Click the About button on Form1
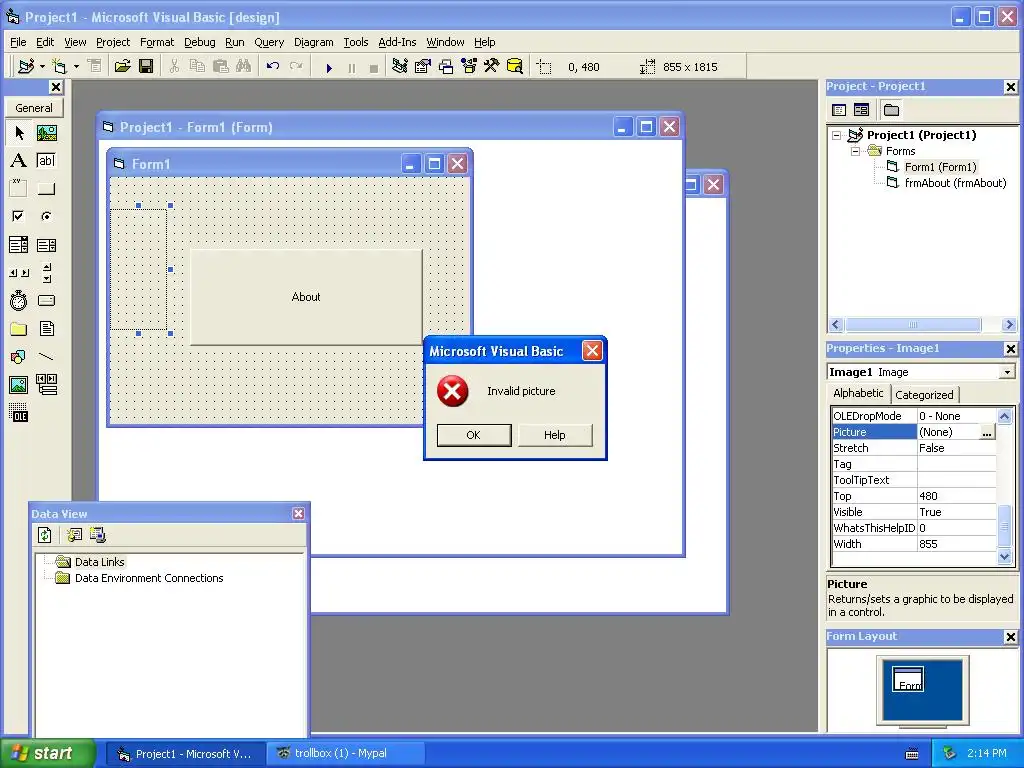Image resolution: width=1024 pixels, height=768 pixels. click(306, 297)
